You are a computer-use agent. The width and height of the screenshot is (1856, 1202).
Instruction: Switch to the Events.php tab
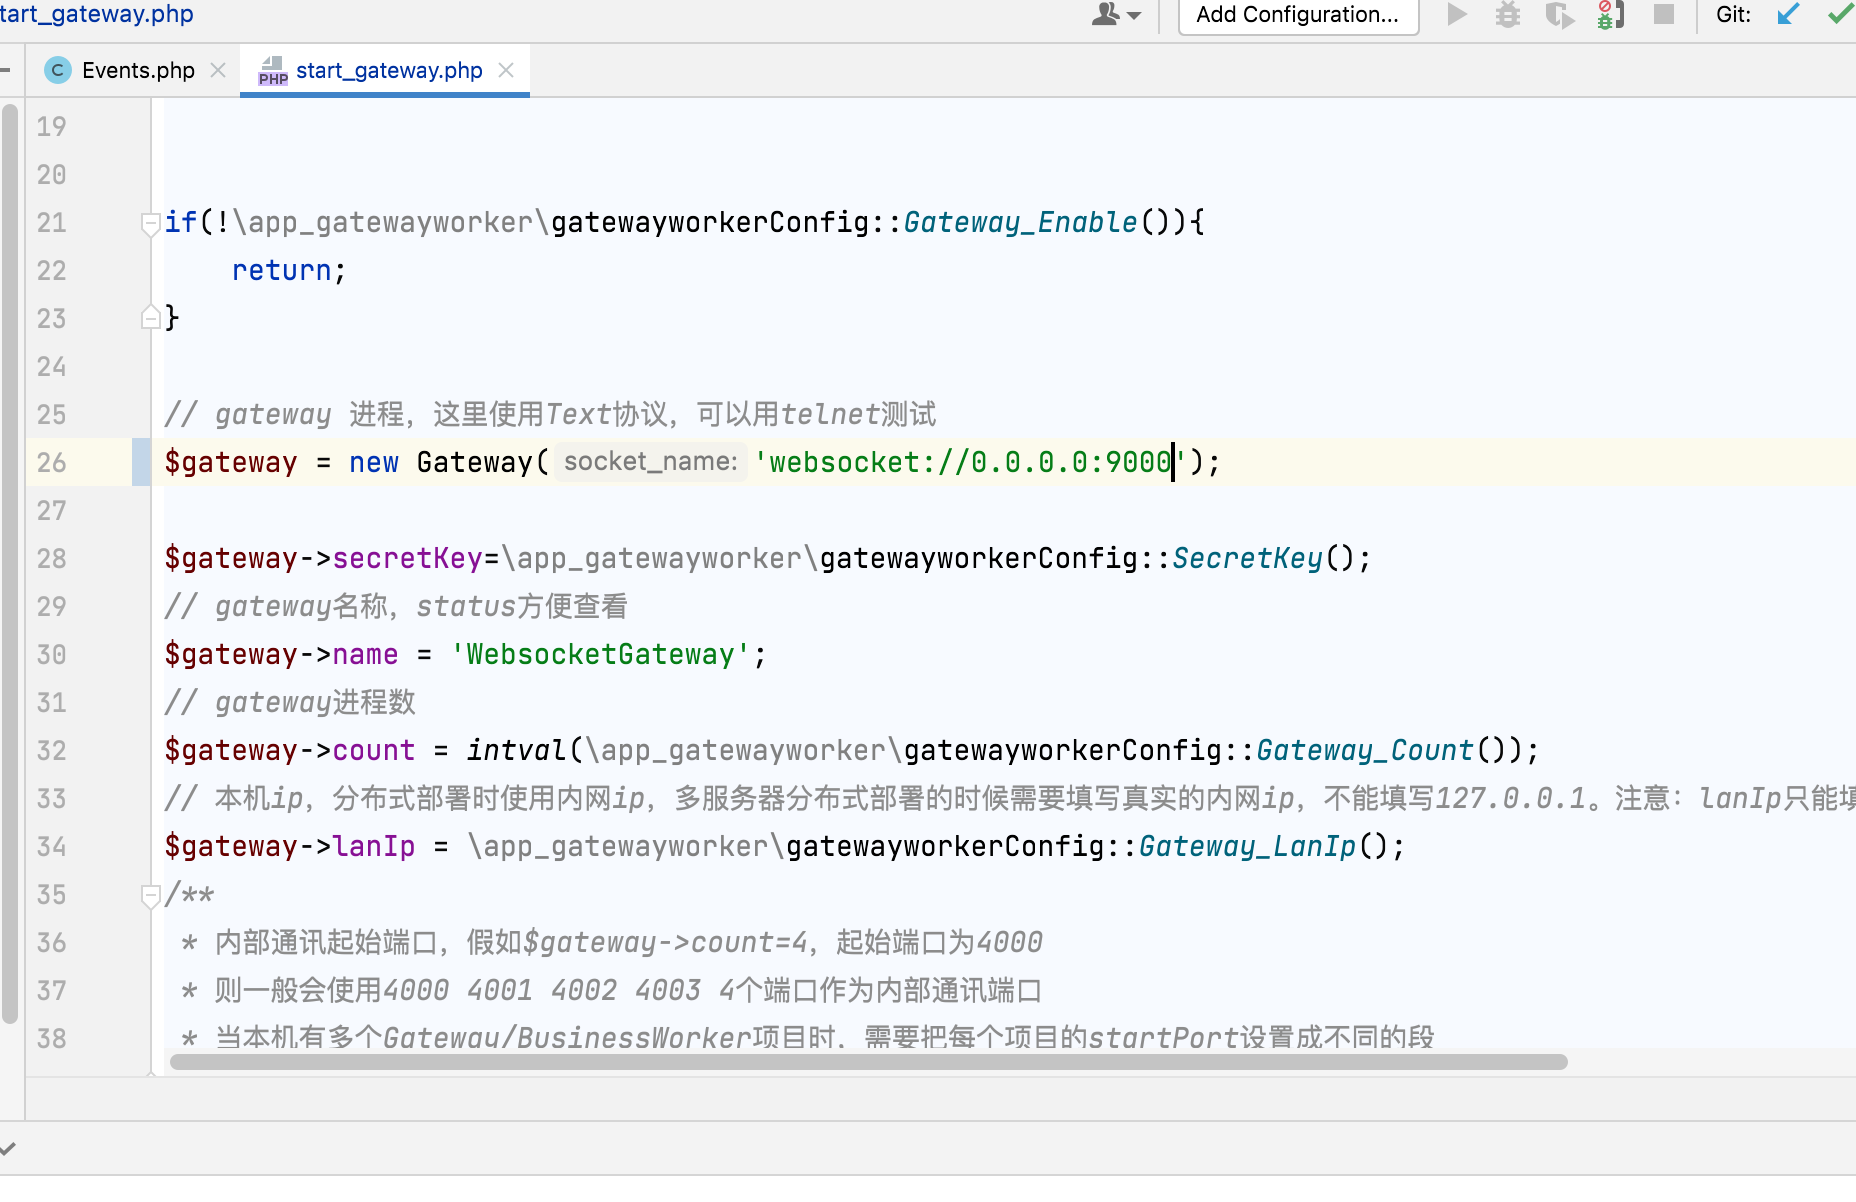[x=138, y=70]
